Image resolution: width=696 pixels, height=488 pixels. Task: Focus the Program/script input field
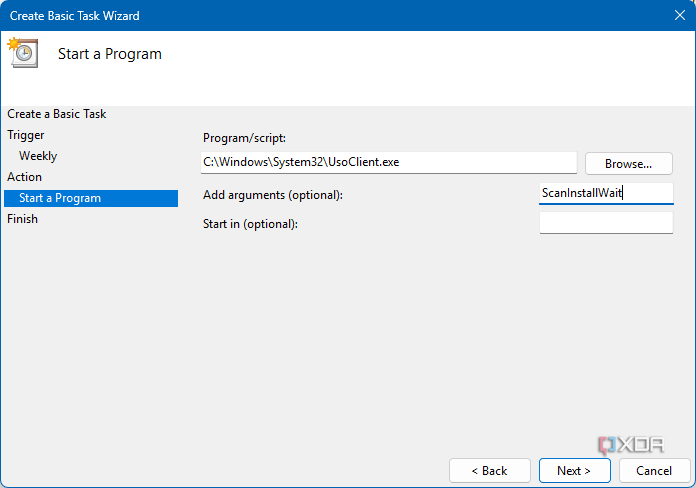tap(389, 163)
